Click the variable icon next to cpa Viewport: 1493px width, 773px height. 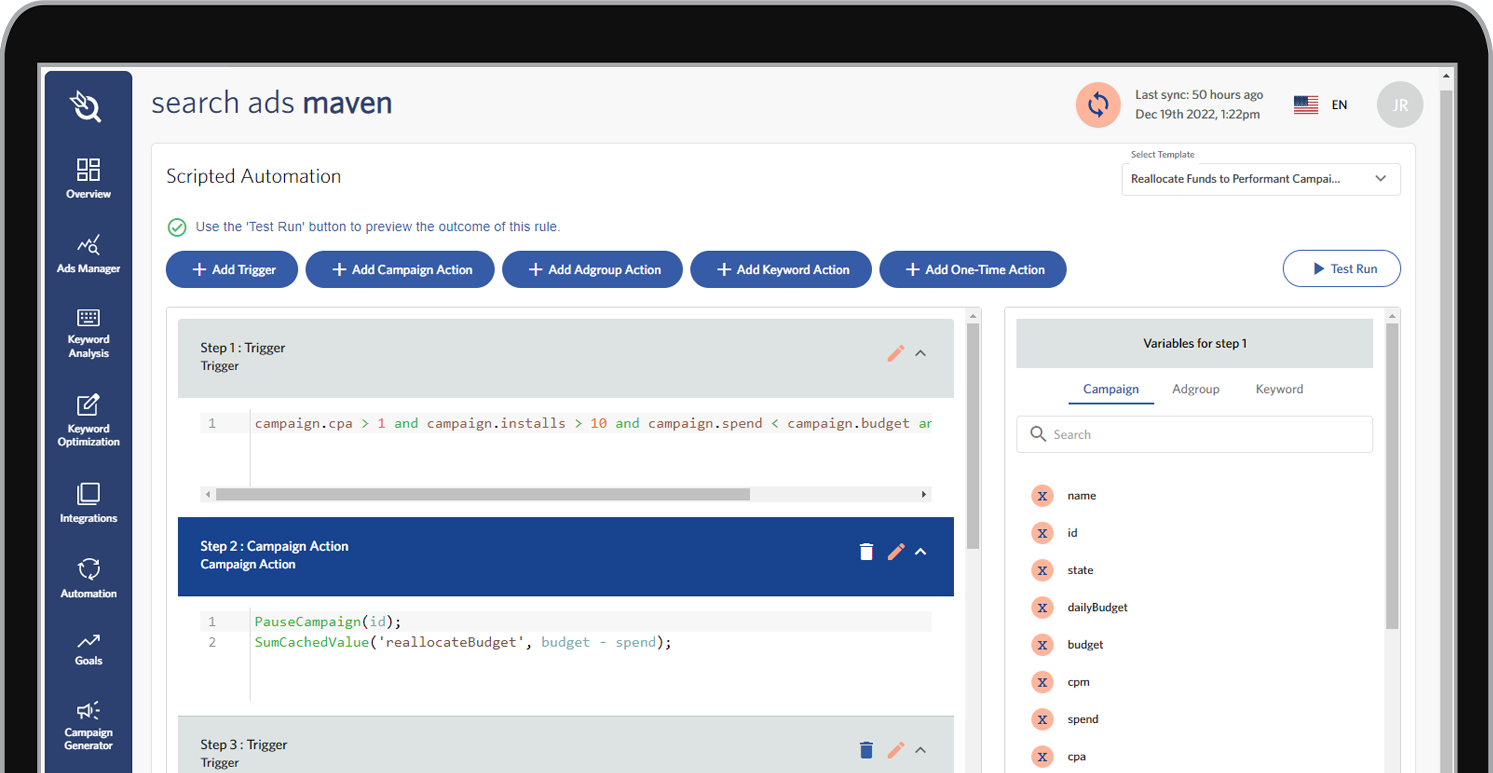tap(1042, 756)
